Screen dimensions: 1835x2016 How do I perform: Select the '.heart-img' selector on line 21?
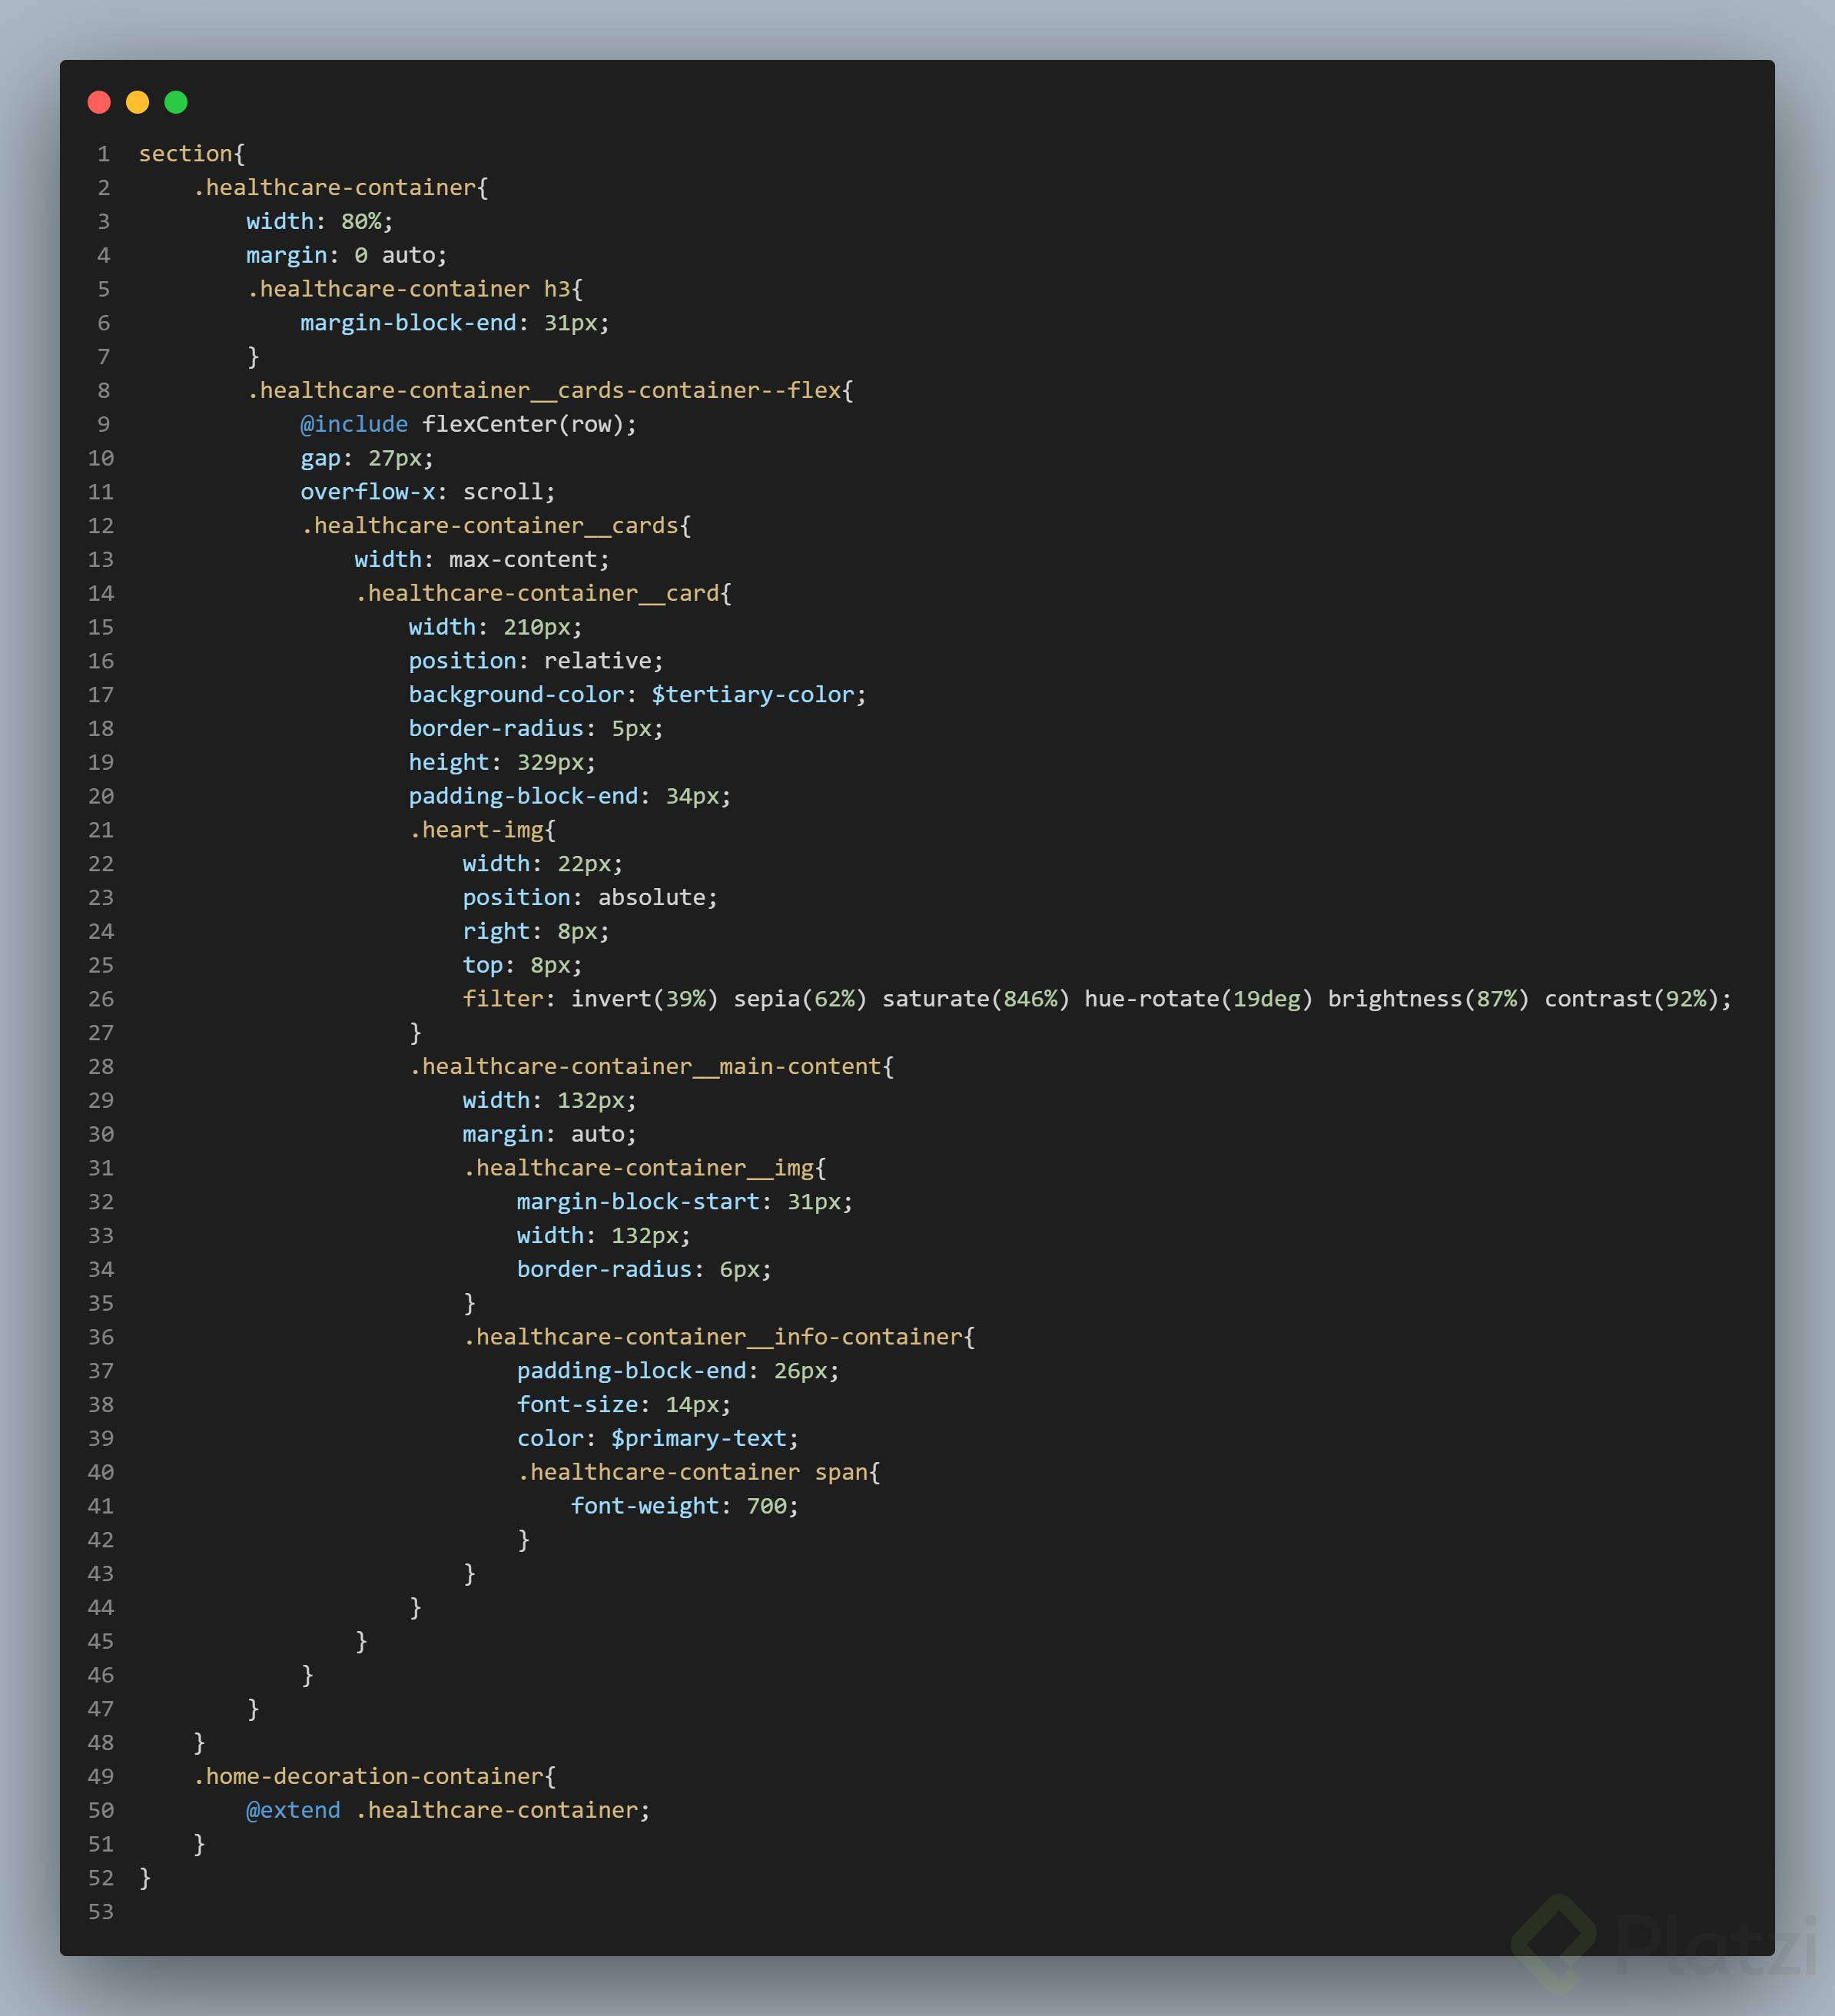tap(478, 829)
